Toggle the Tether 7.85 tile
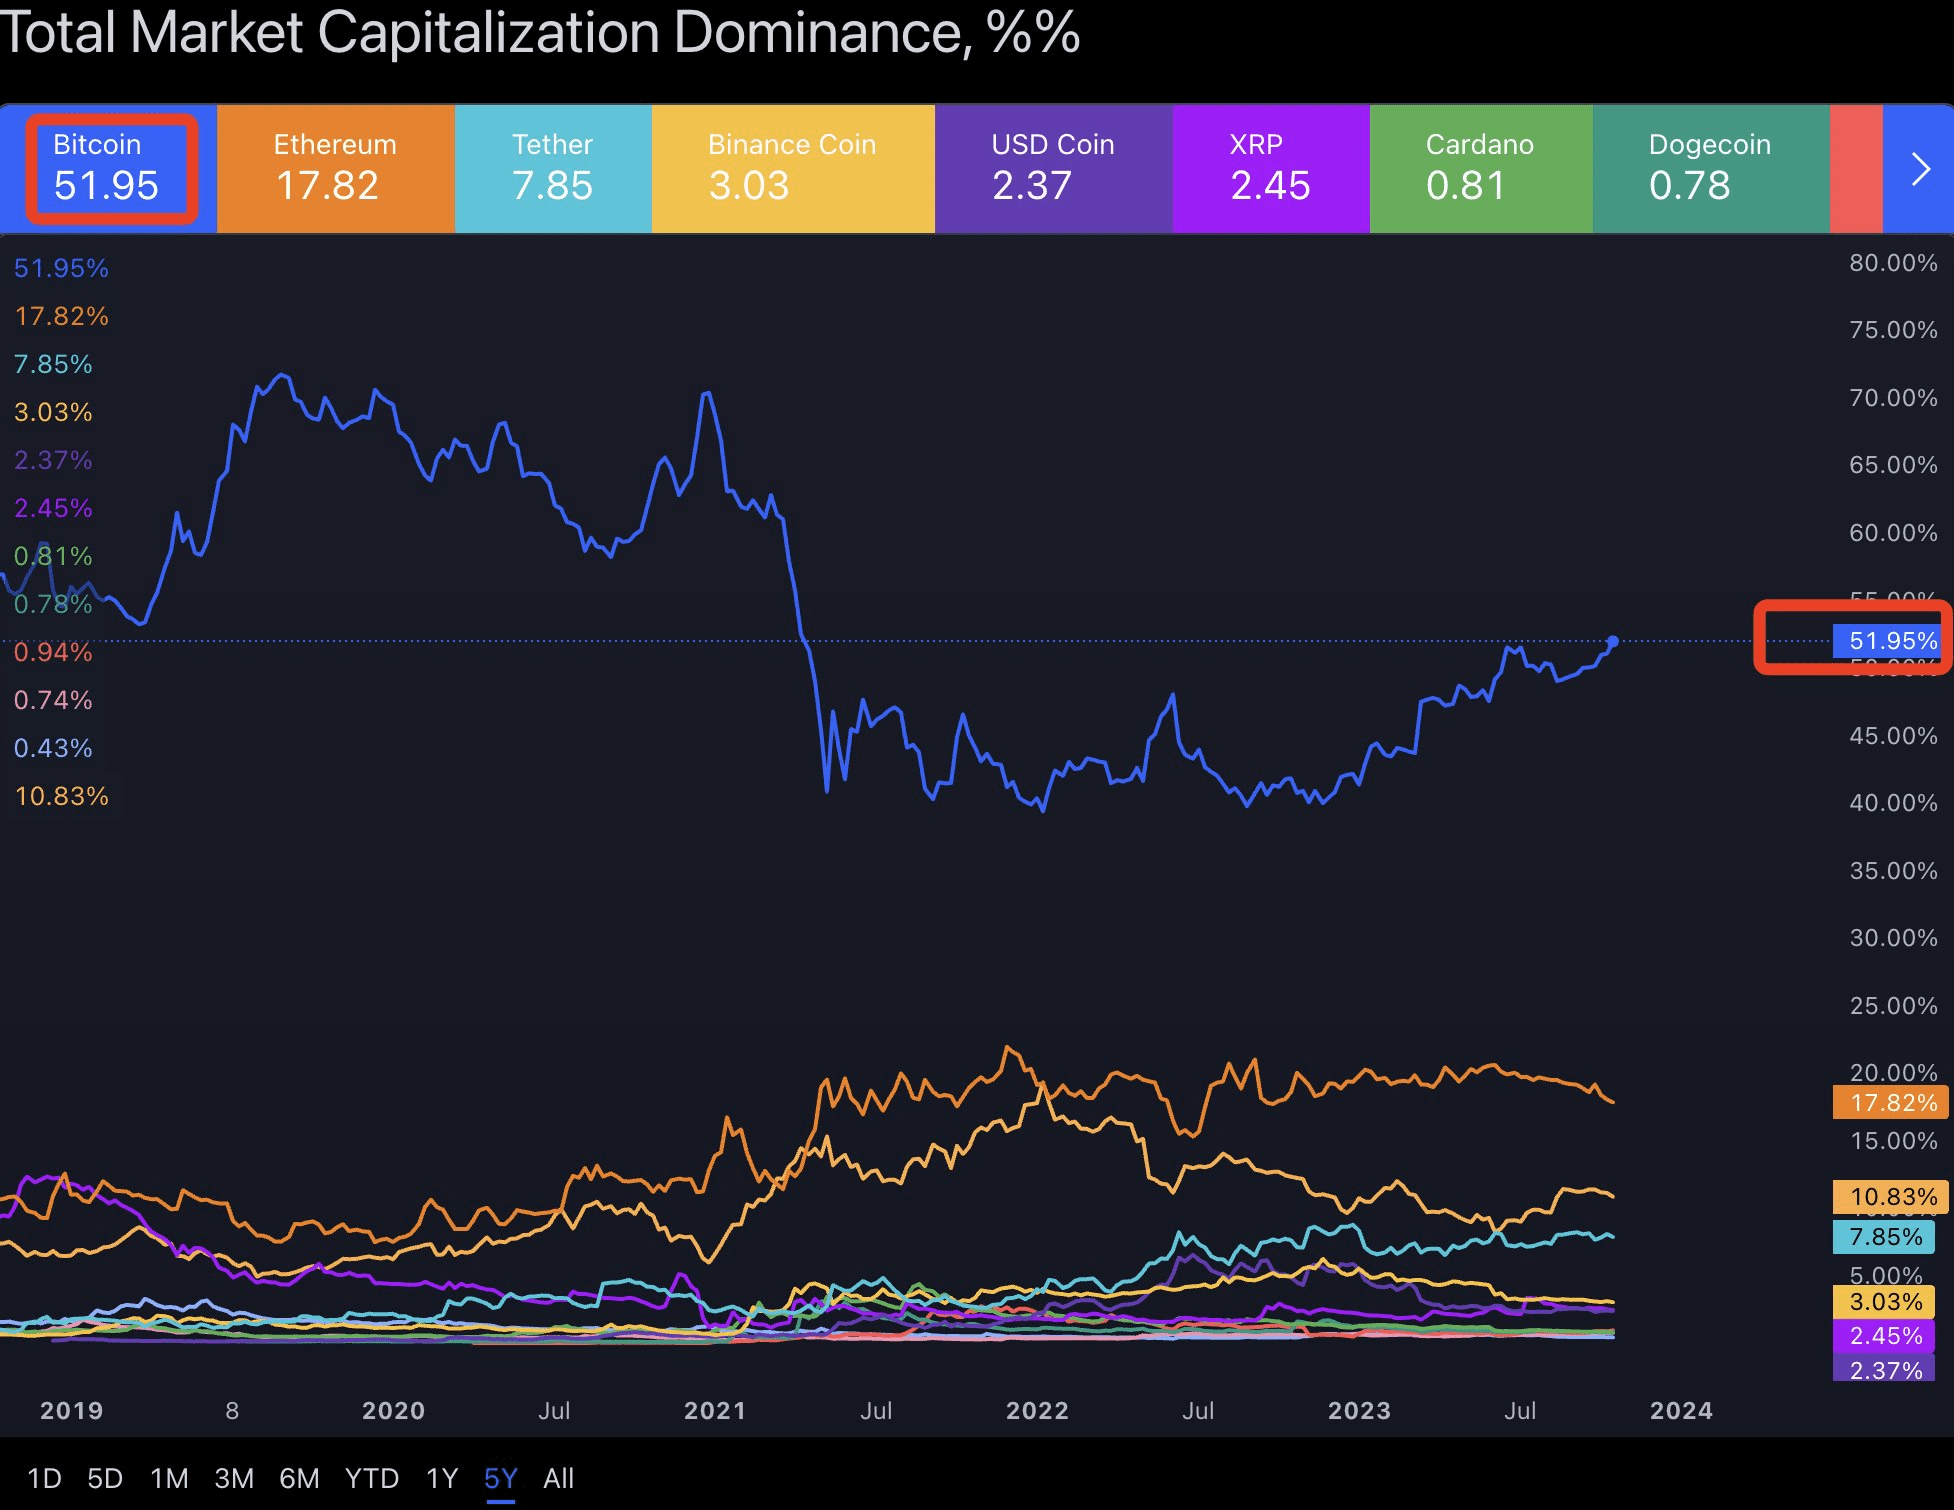 point(552,168)
